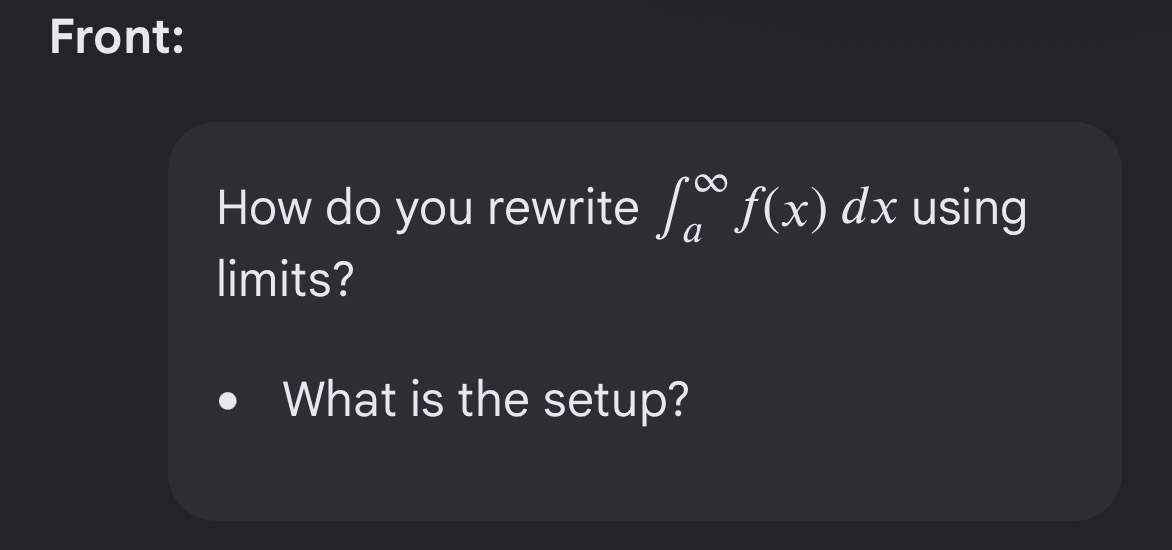The width and height of the screenshot is (1172, 550).
Task: Click the word "using" after the formula
Action: 969,210
